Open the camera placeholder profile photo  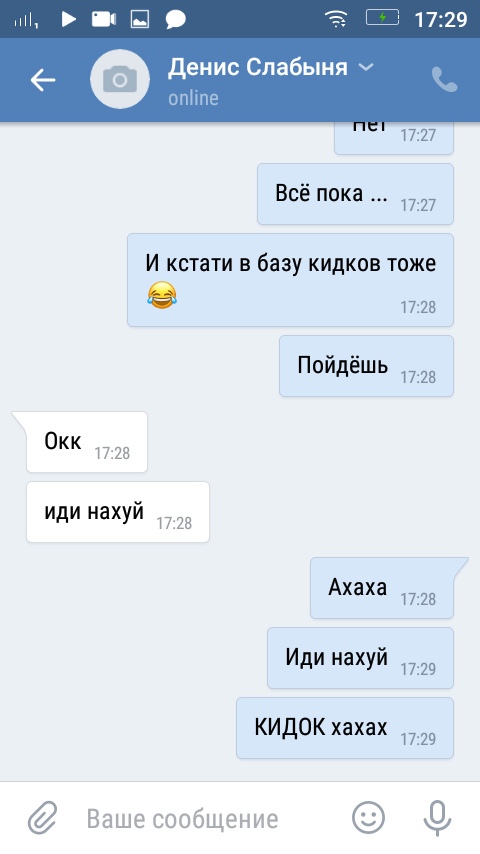tap(120, 80)
